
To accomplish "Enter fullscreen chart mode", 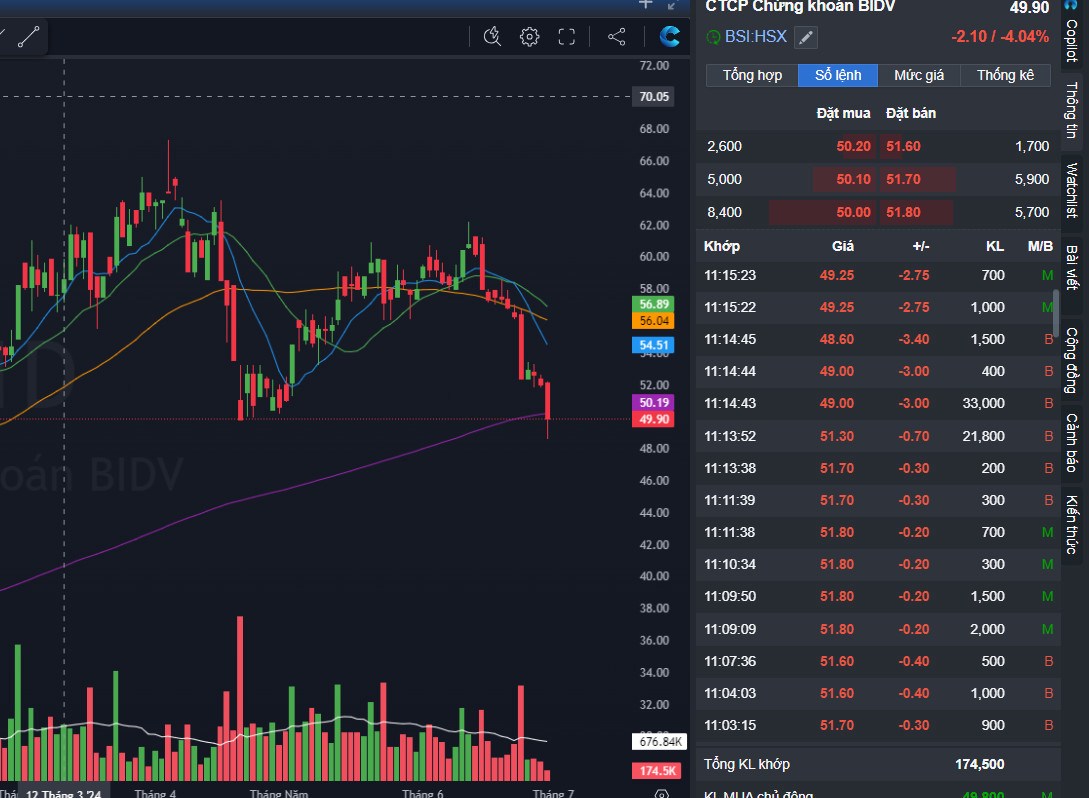I will [x=567, y=37].
